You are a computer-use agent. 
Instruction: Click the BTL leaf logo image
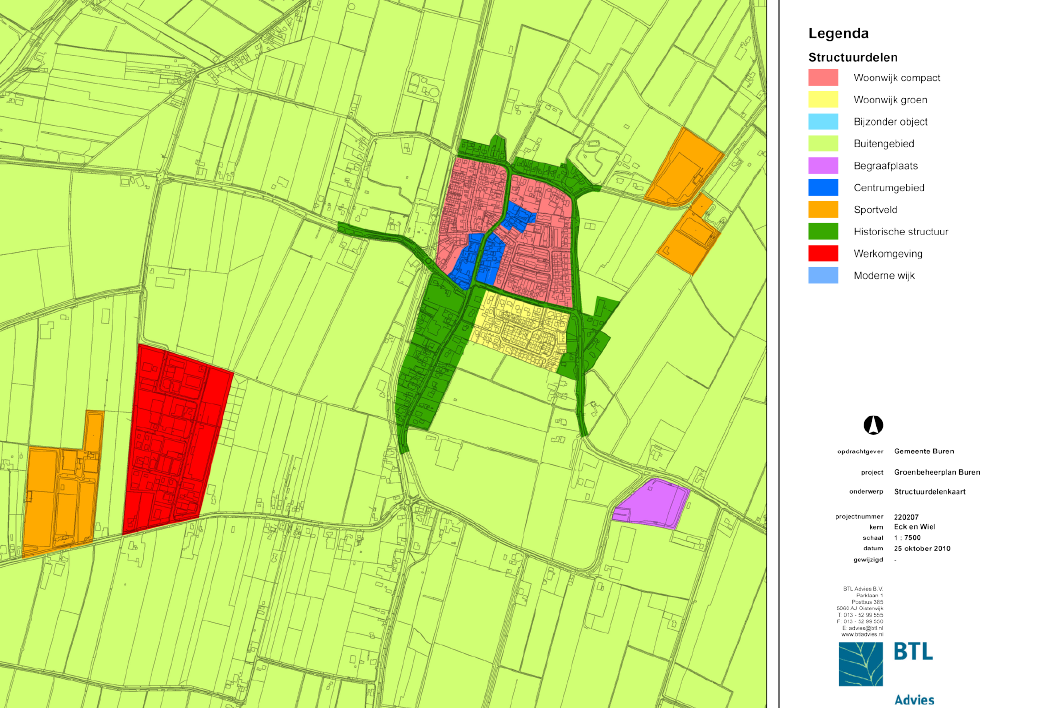[861, 663]
